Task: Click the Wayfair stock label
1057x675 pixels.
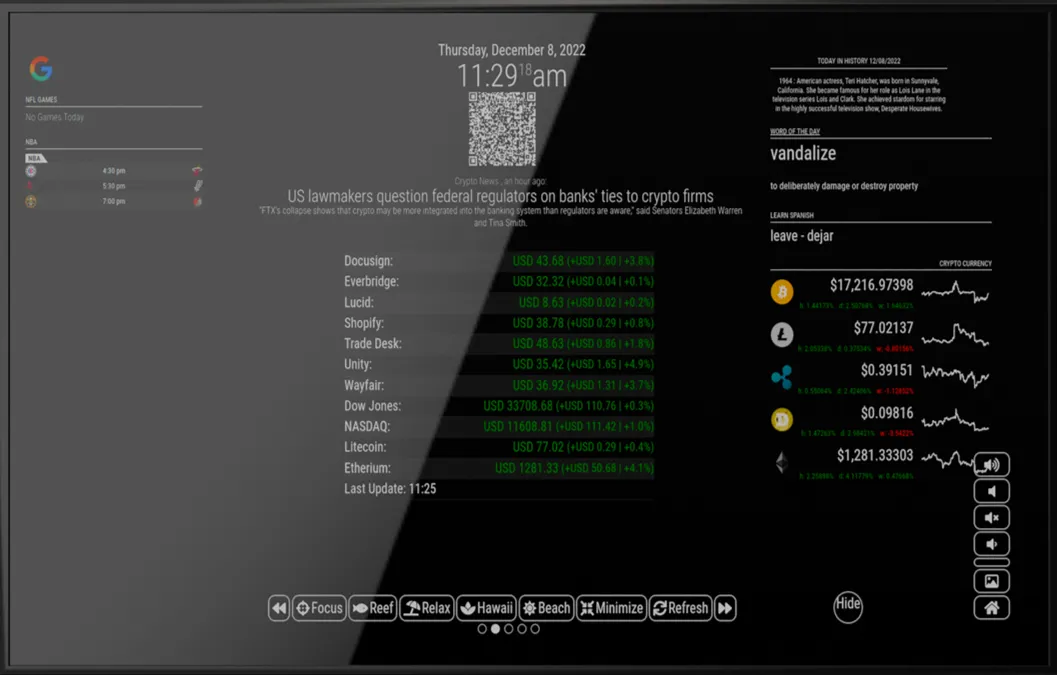Action: [364, 386]
